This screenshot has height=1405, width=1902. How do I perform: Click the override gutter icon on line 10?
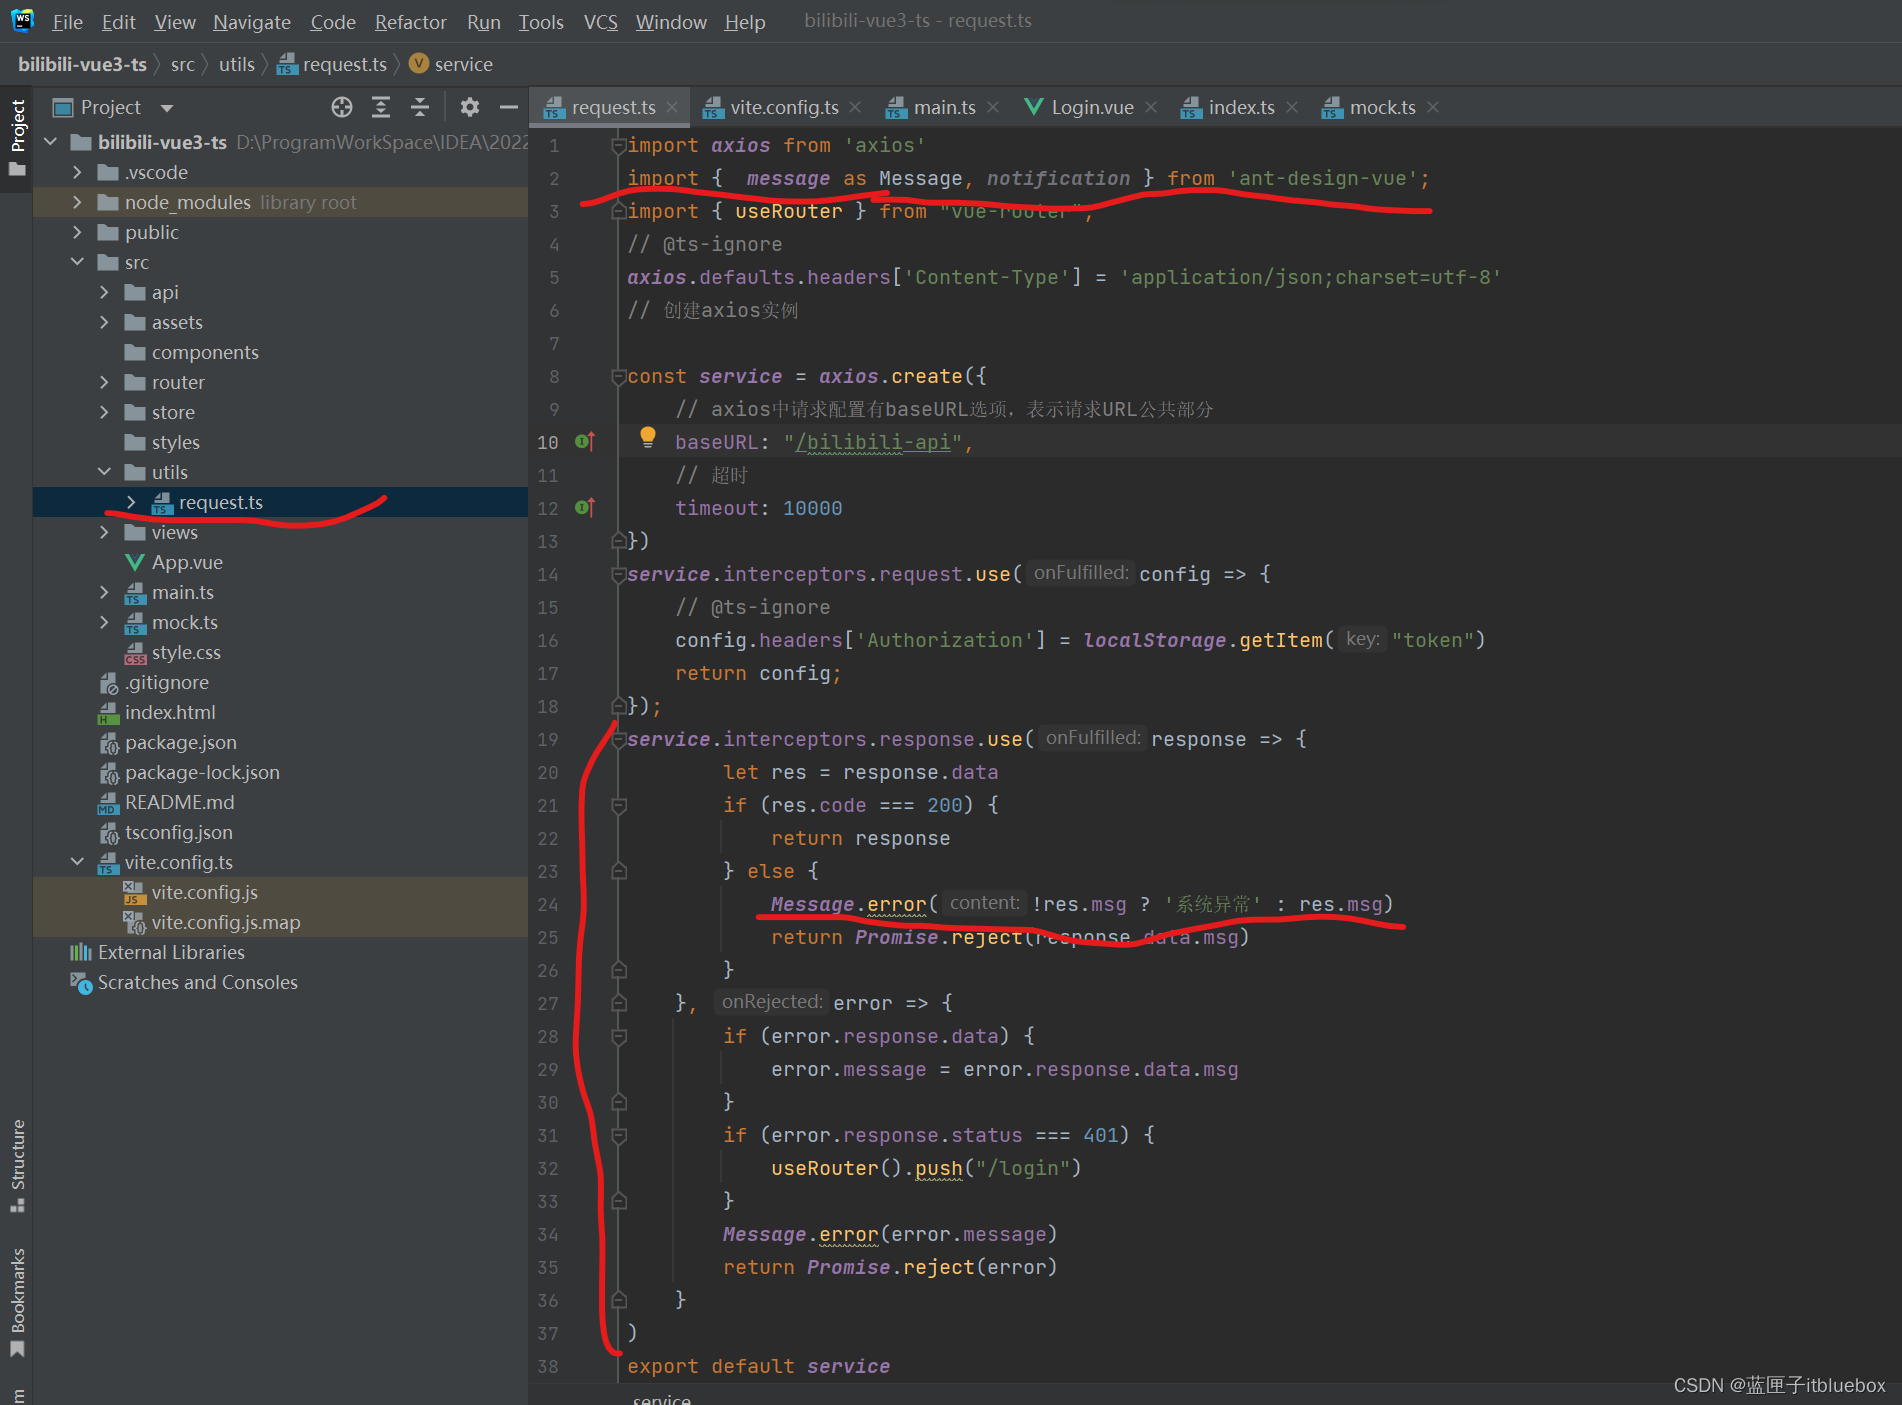point(585,442)
